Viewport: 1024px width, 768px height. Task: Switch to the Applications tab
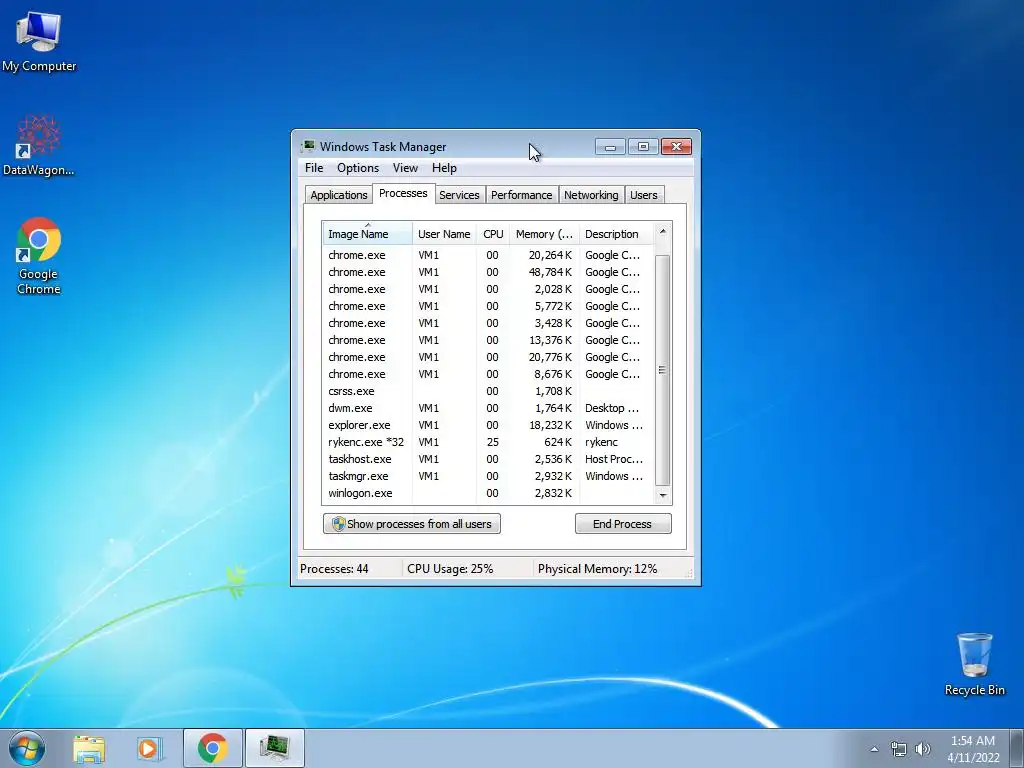click(x=338, y=195)
